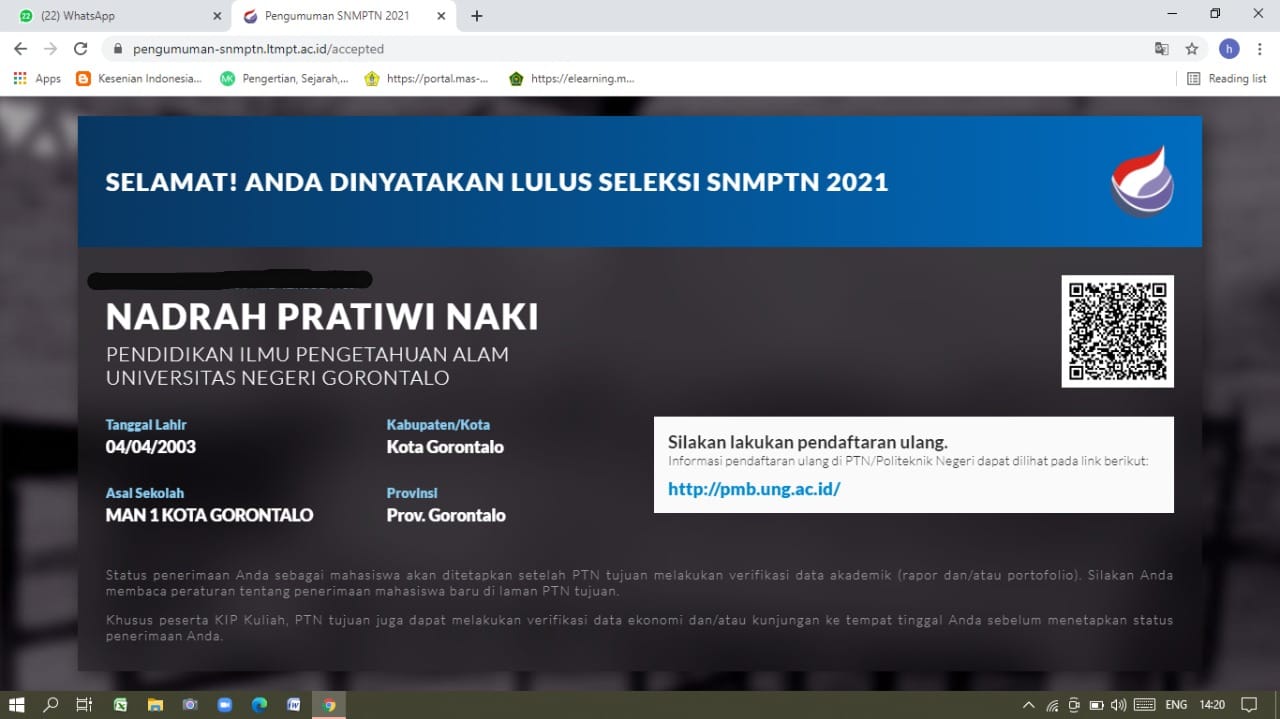Image resolution: width=1280 pixels, height=719 pixels.
Task: Reload the SNMPTN announcement page
Action: pyautogui.click(x=81, y=48)
